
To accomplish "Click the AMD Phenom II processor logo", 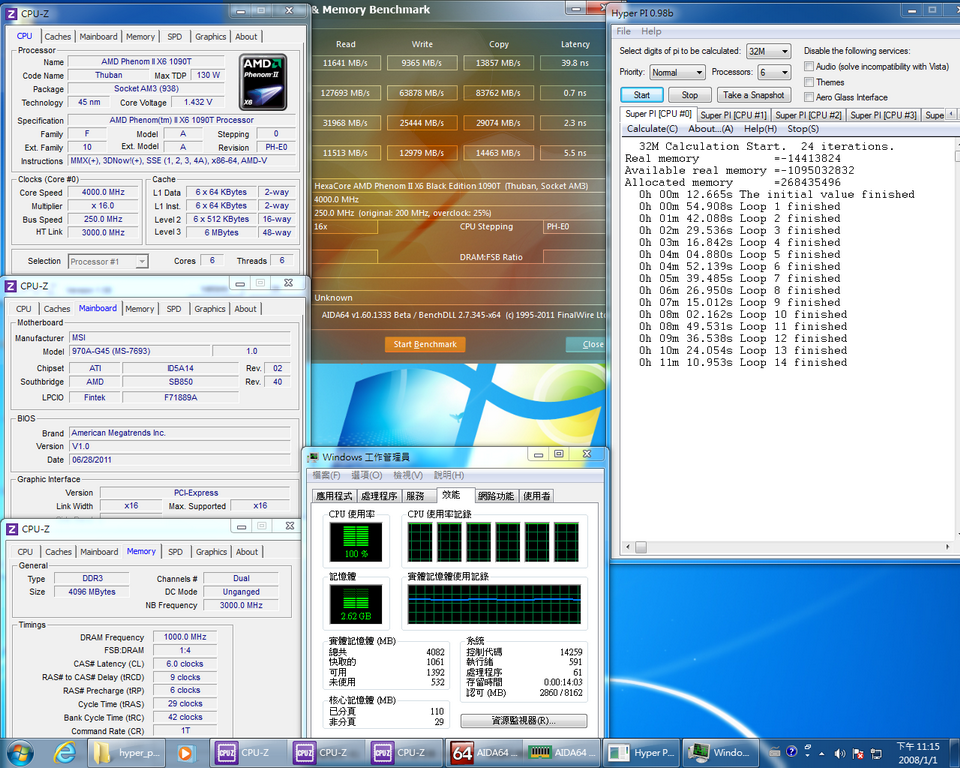I will 263,82.
